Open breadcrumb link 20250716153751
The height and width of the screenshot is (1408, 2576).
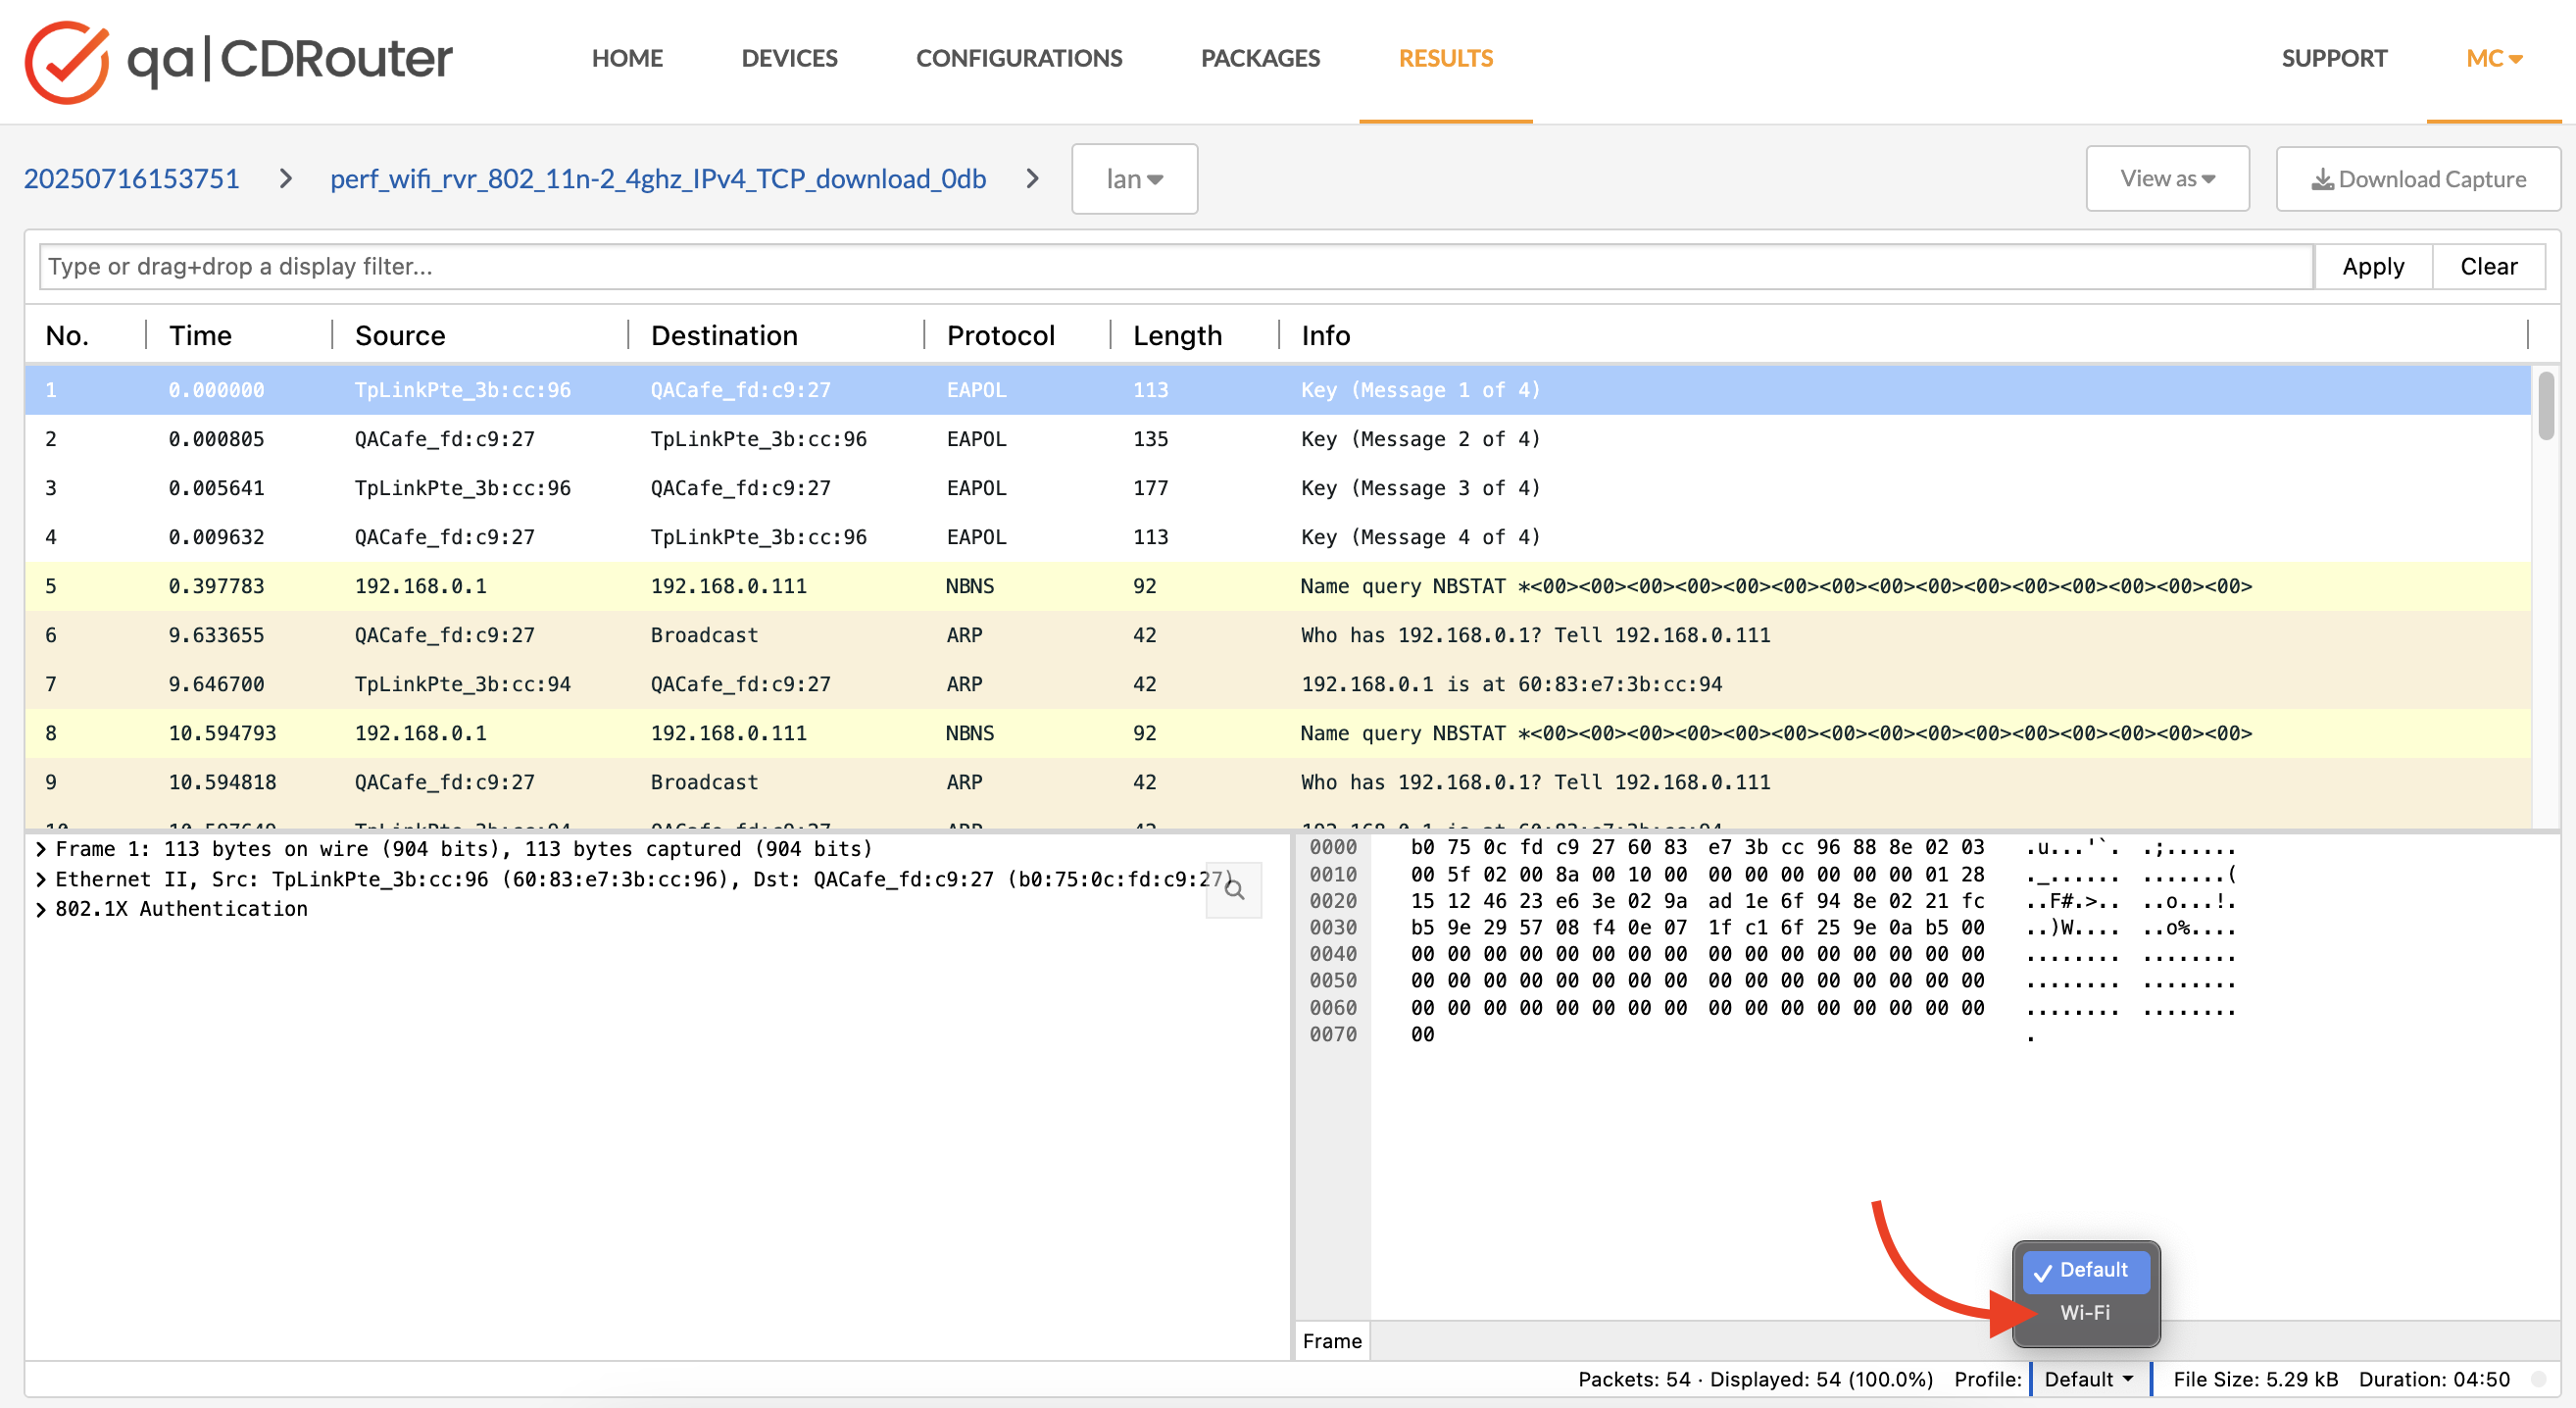click(131, 179)
